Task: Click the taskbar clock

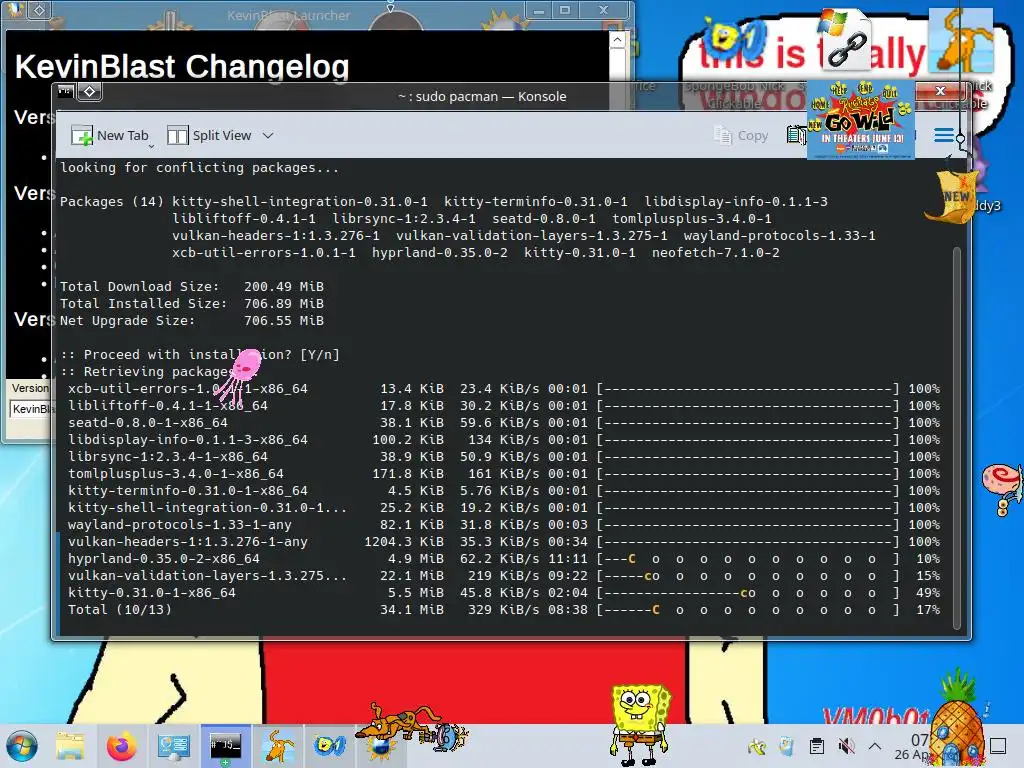Action: click(x=912, y=746)
